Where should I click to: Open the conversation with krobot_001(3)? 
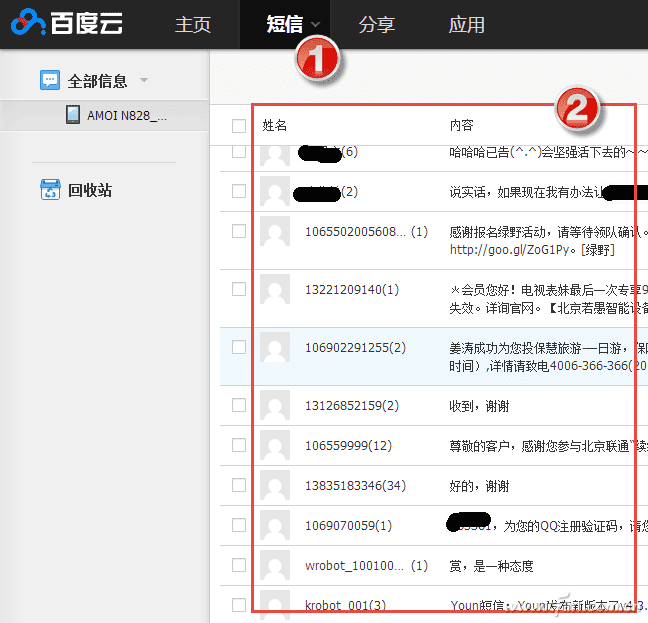tap(345, 605)
